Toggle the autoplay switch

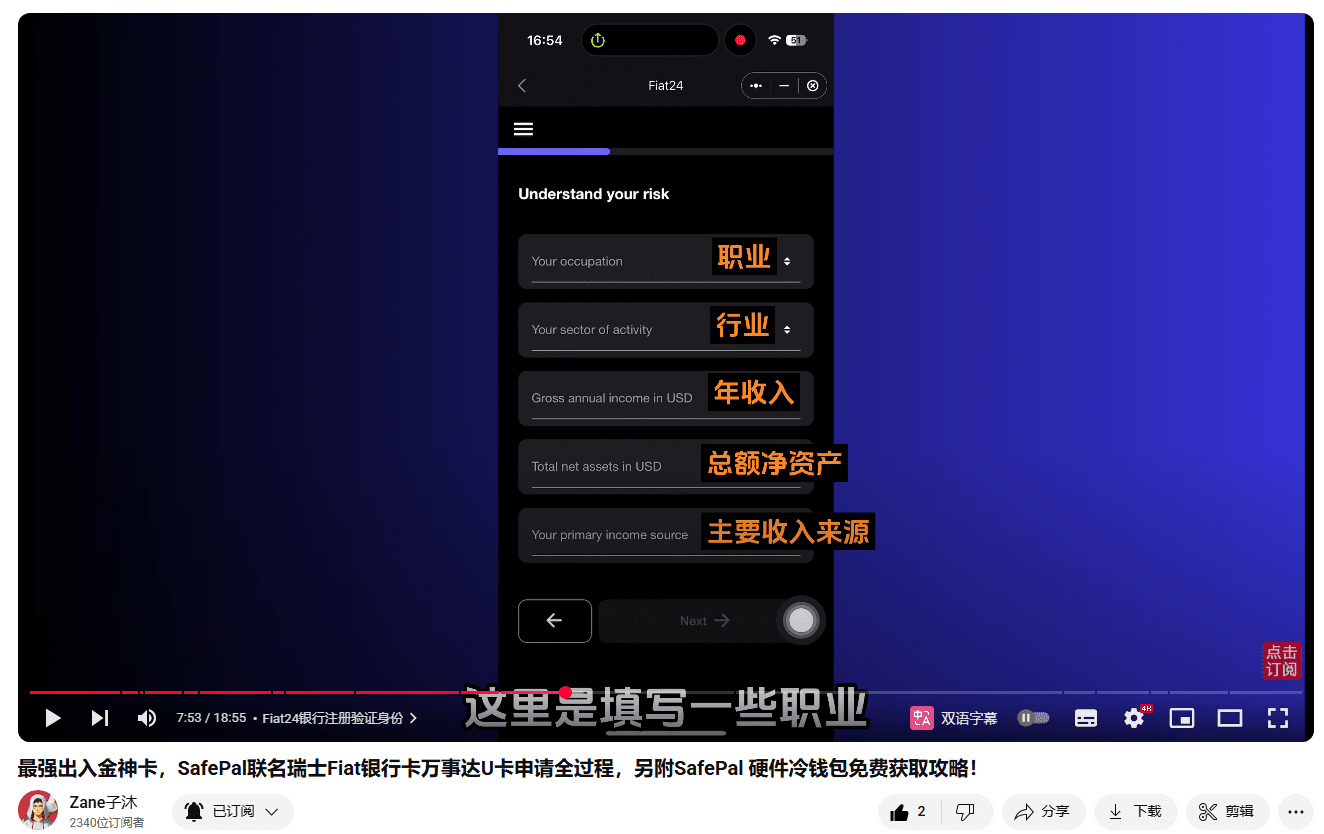point(1034,718)
